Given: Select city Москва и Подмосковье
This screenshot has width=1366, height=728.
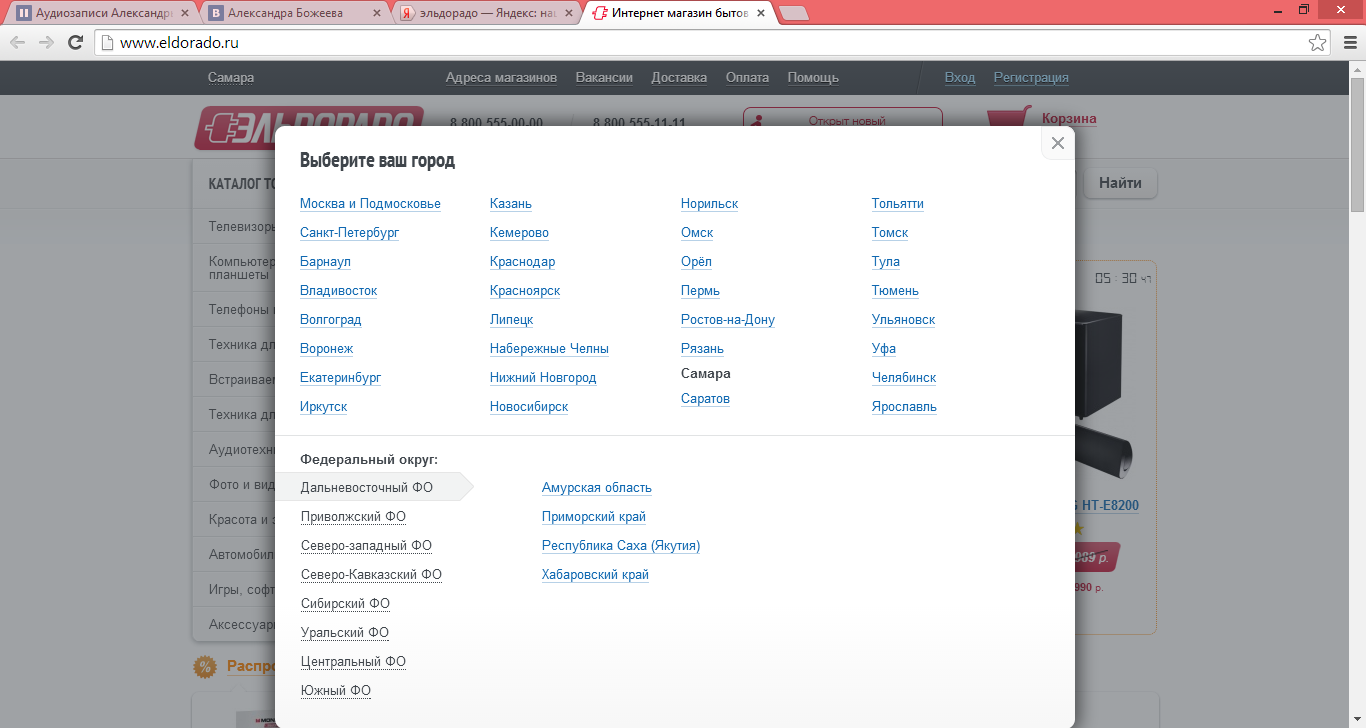Looking at the screenshot, I should (370, 204).
